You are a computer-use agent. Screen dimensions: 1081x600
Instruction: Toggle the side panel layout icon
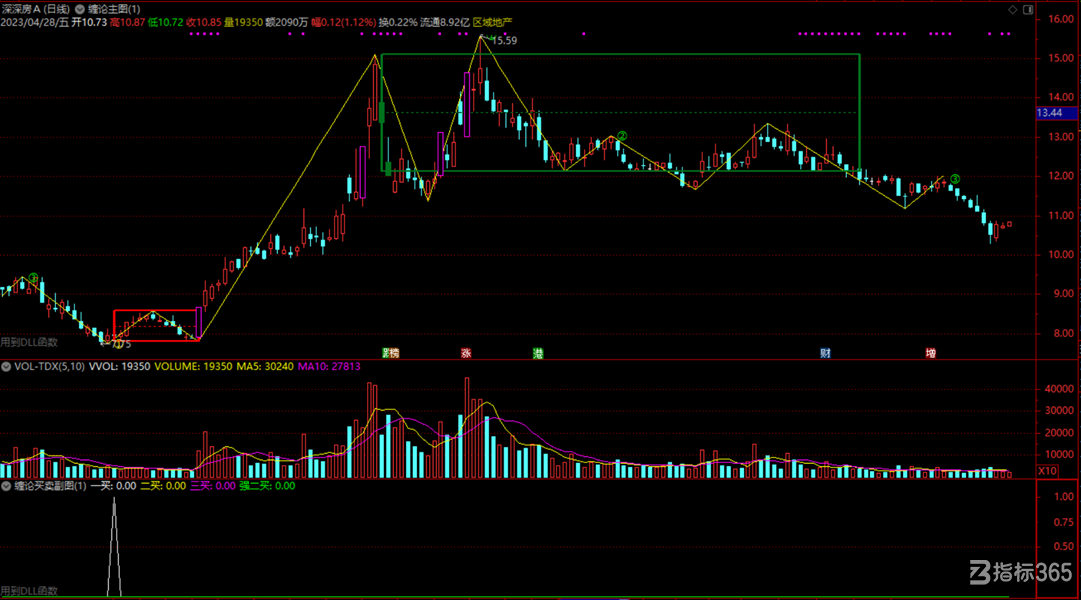[1028, 9]
